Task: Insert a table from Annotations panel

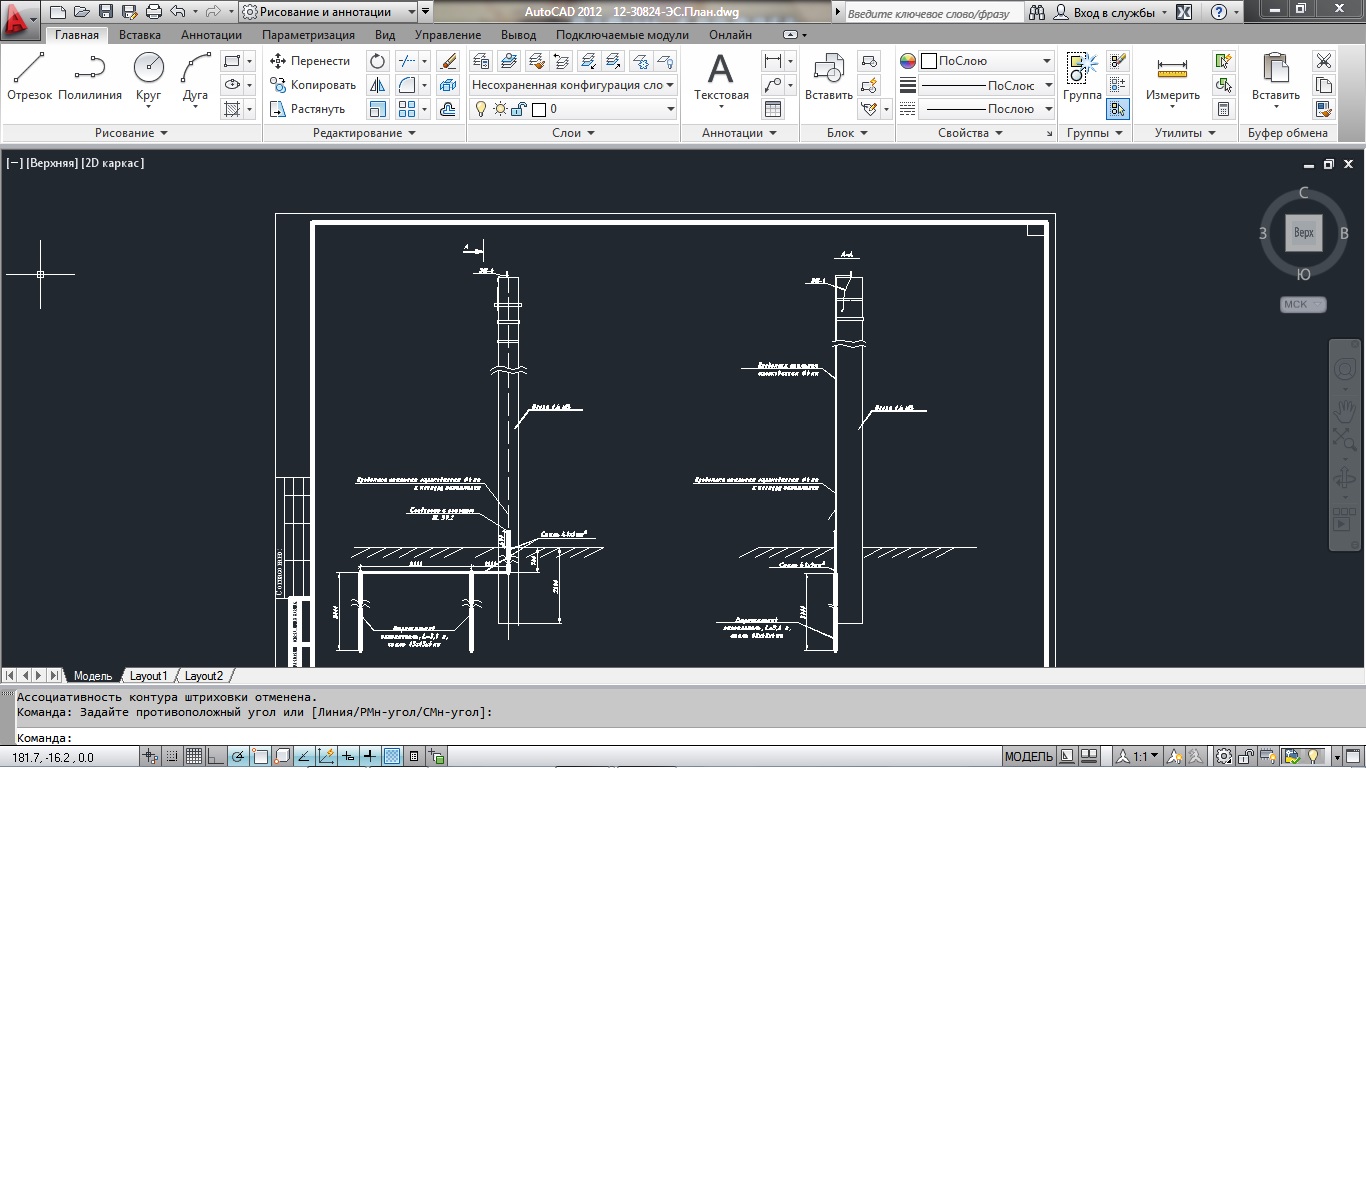Action: tap(773, 109)
